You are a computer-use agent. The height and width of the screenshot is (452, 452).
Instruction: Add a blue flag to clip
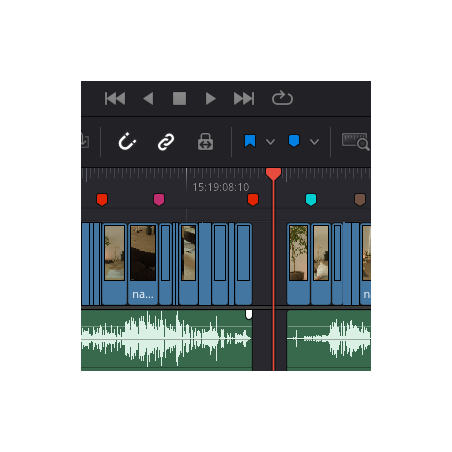[250, 141]
